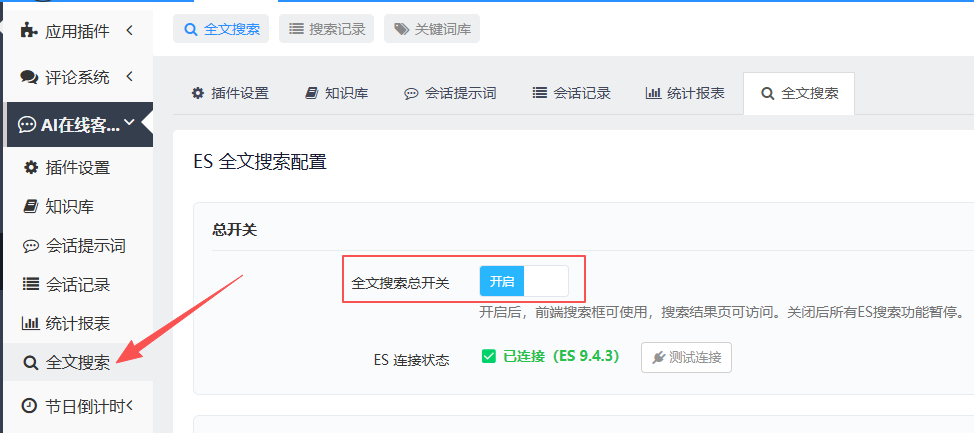Expand the 应用插件 sidebar menu chevron
Image resolution: width=974 pixels, height=433 pixels.
129,30
